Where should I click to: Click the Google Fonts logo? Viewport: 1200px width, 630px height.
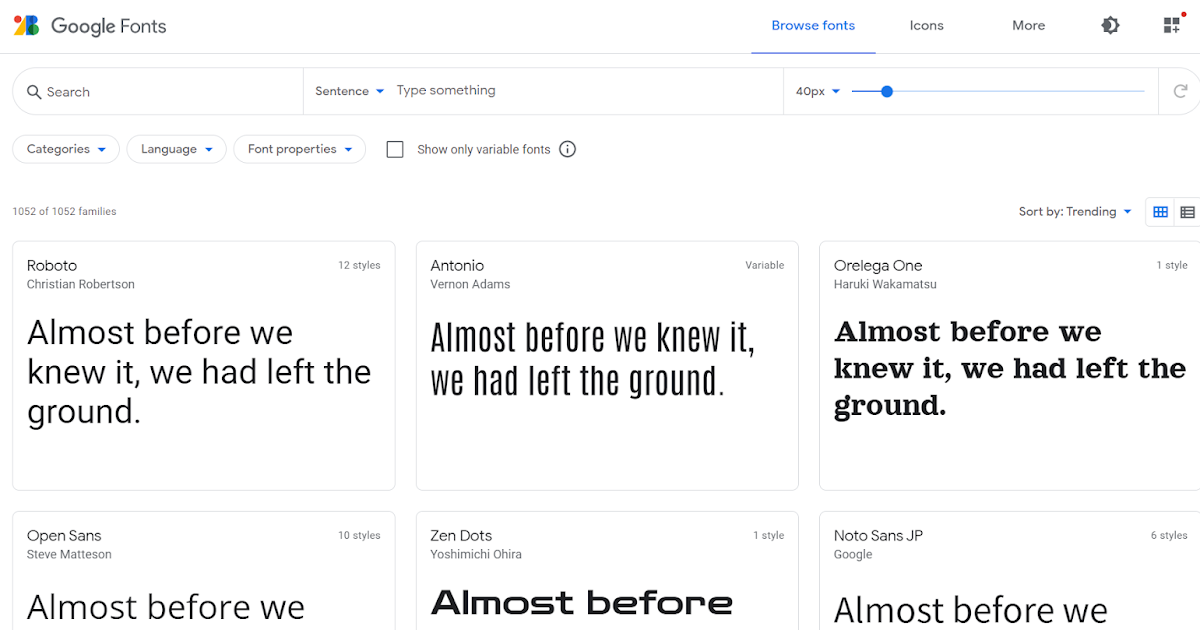(89, 26)
